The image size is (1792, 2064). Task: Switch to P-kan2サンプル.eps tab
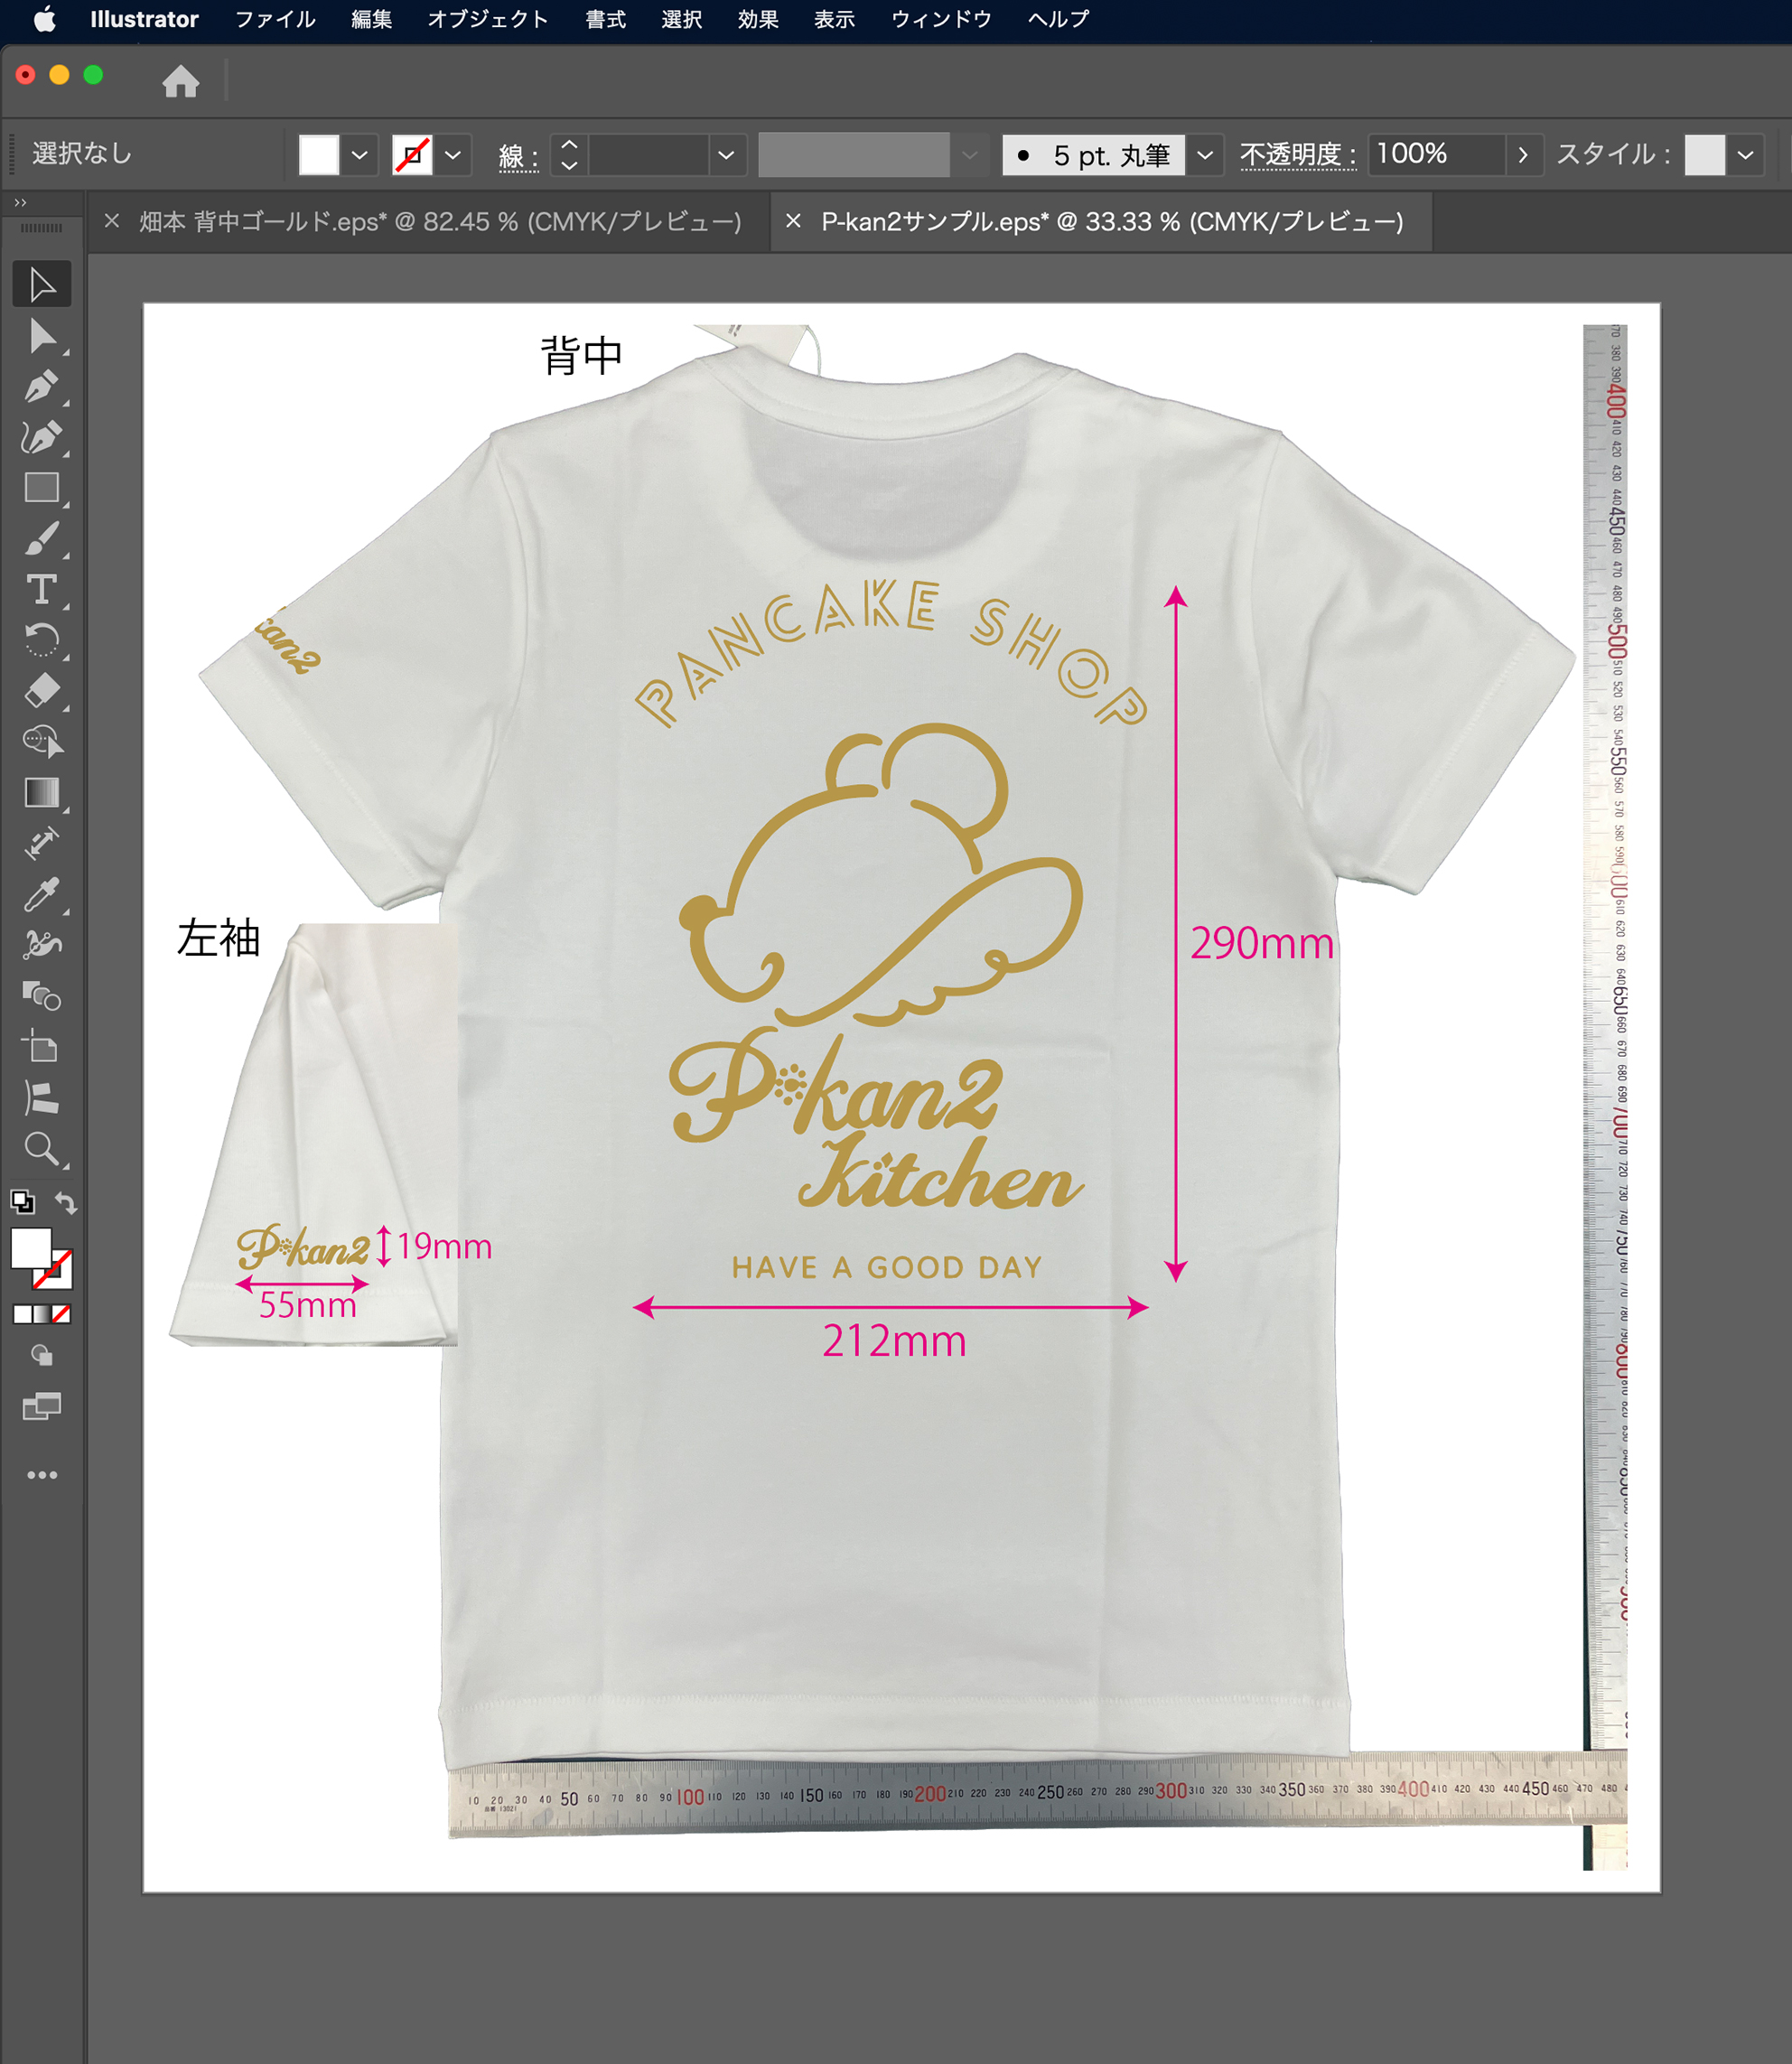(x=1112, y=221)
